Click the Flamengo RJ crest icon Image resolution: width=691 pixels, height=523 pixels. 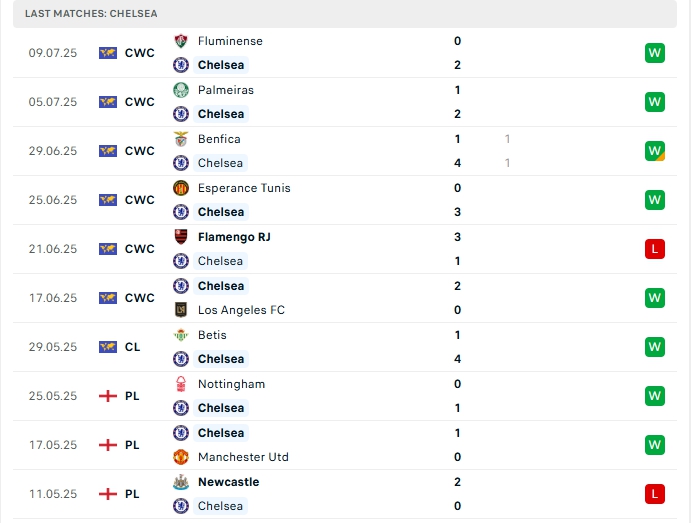(x=181, y=237)
